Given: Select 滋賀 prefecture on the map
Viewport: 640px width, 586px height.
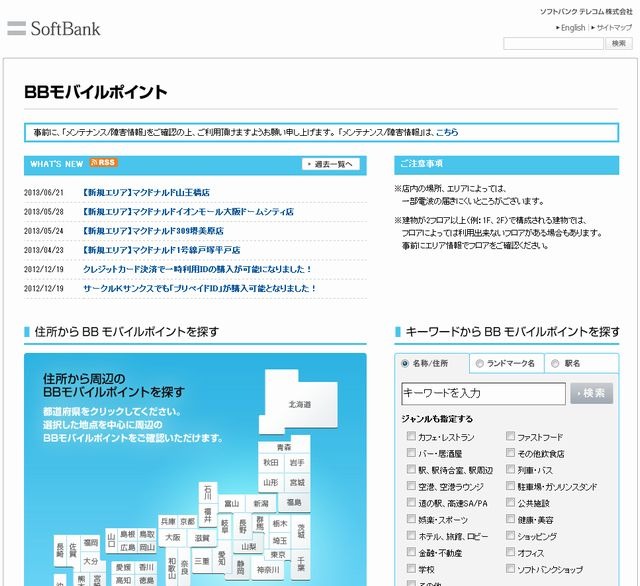Looking at the screenshot, I should (202, 538).
